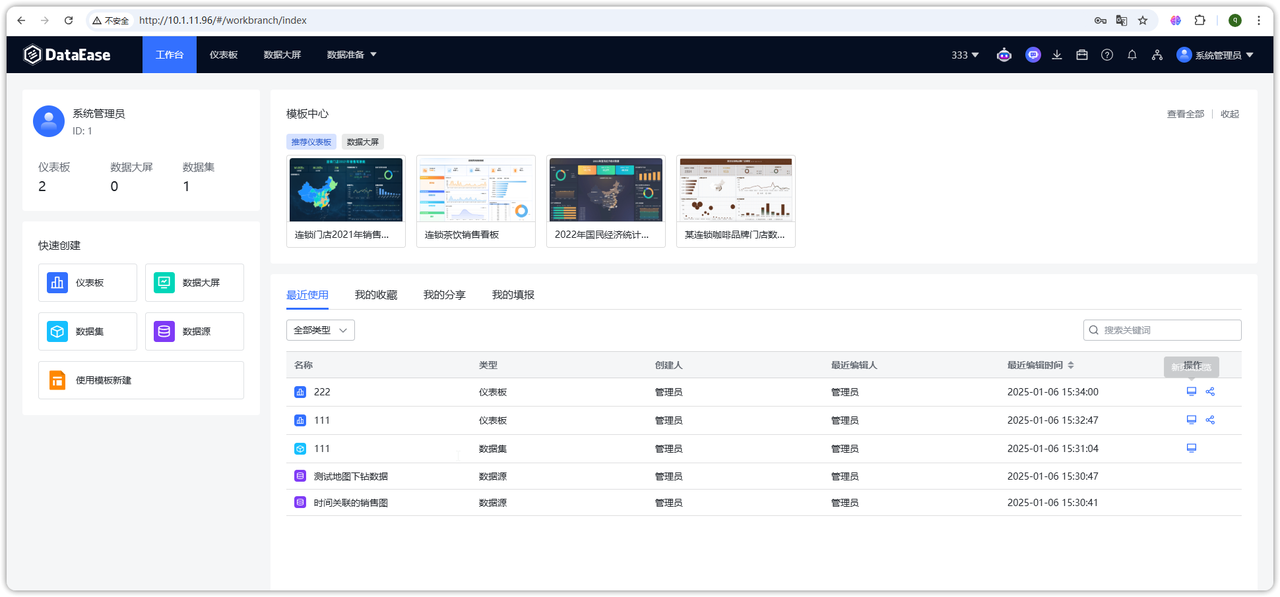Share the 222 dashboard via share icon
This screenshot has width=1280, height=597.
[x=1210, y=392]
